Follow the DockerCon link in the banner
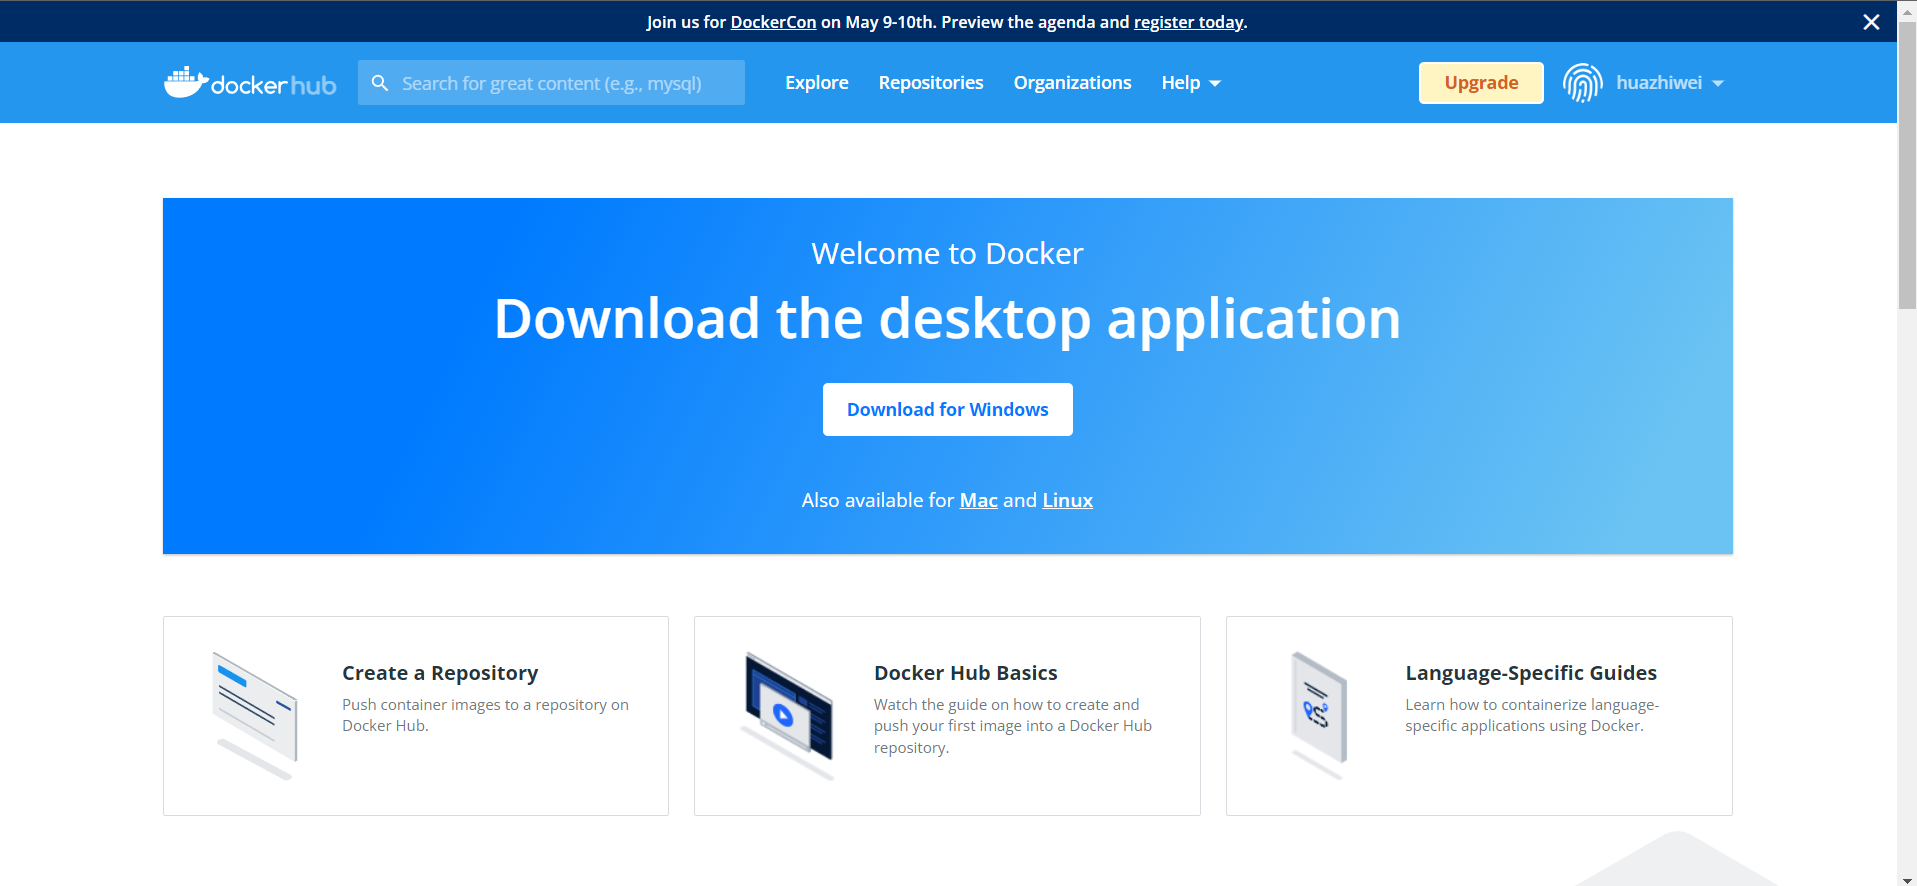Image resolution: width=1917 pixels, height=886 pixels. 773,22
